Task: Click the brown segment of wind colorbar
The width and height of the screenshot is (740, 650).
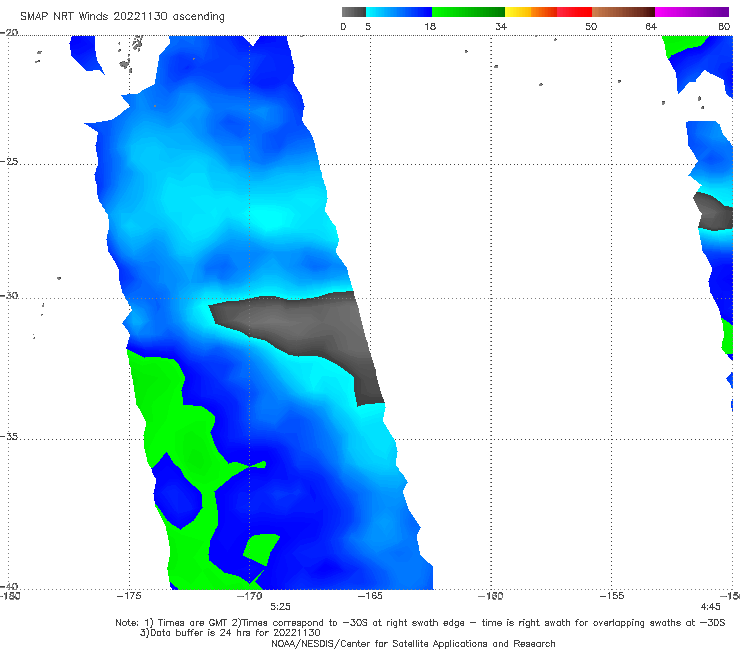Action: [623, 12]
